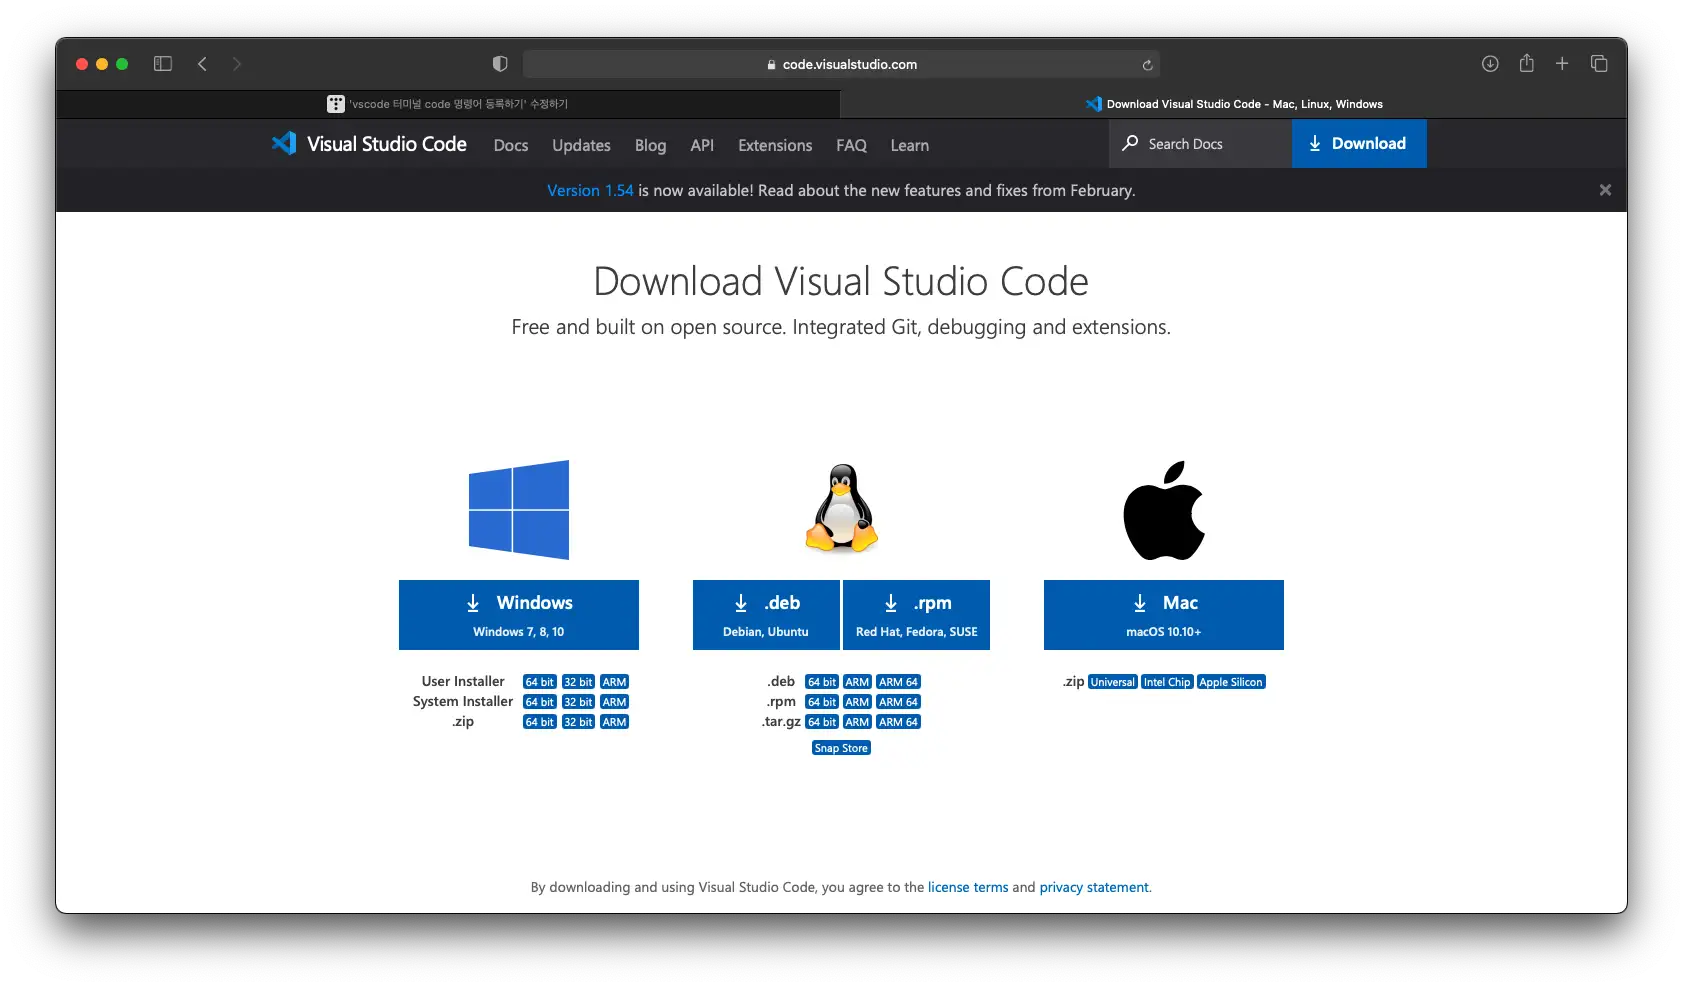Click the Apple logo image
The width and height of the screenshot is (1683, 987).
(1164, 510)
